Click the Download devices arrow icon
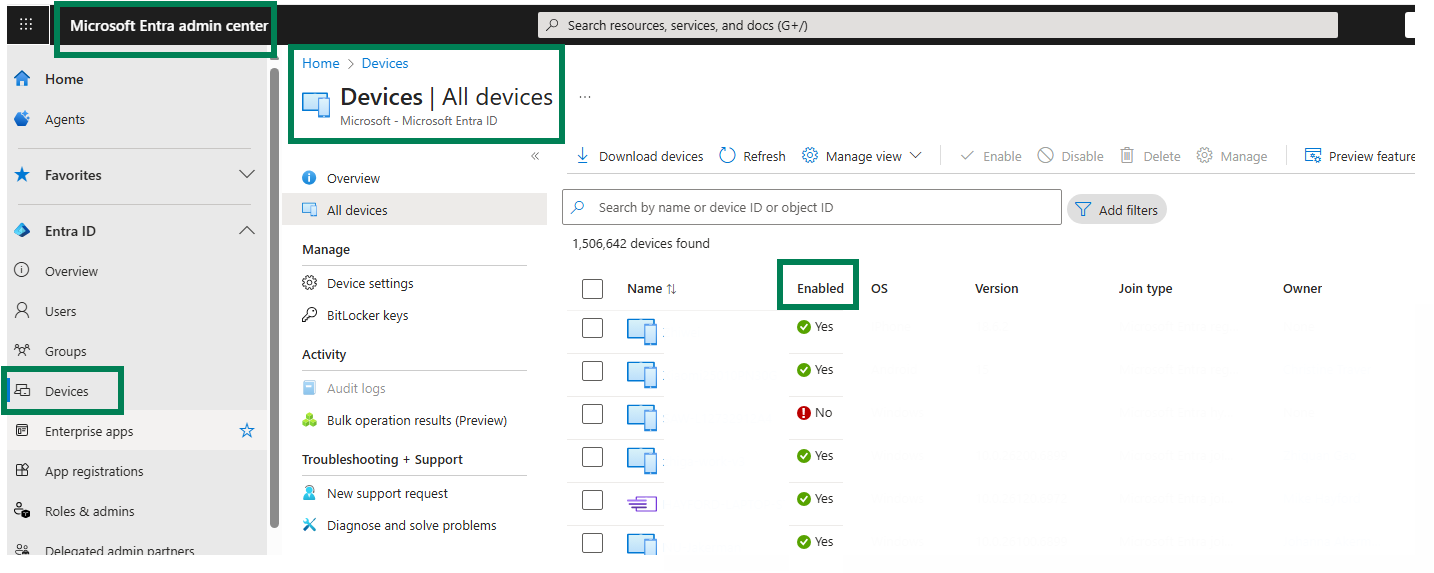Viewport: 1434px width, 573px height. (583, 156)
